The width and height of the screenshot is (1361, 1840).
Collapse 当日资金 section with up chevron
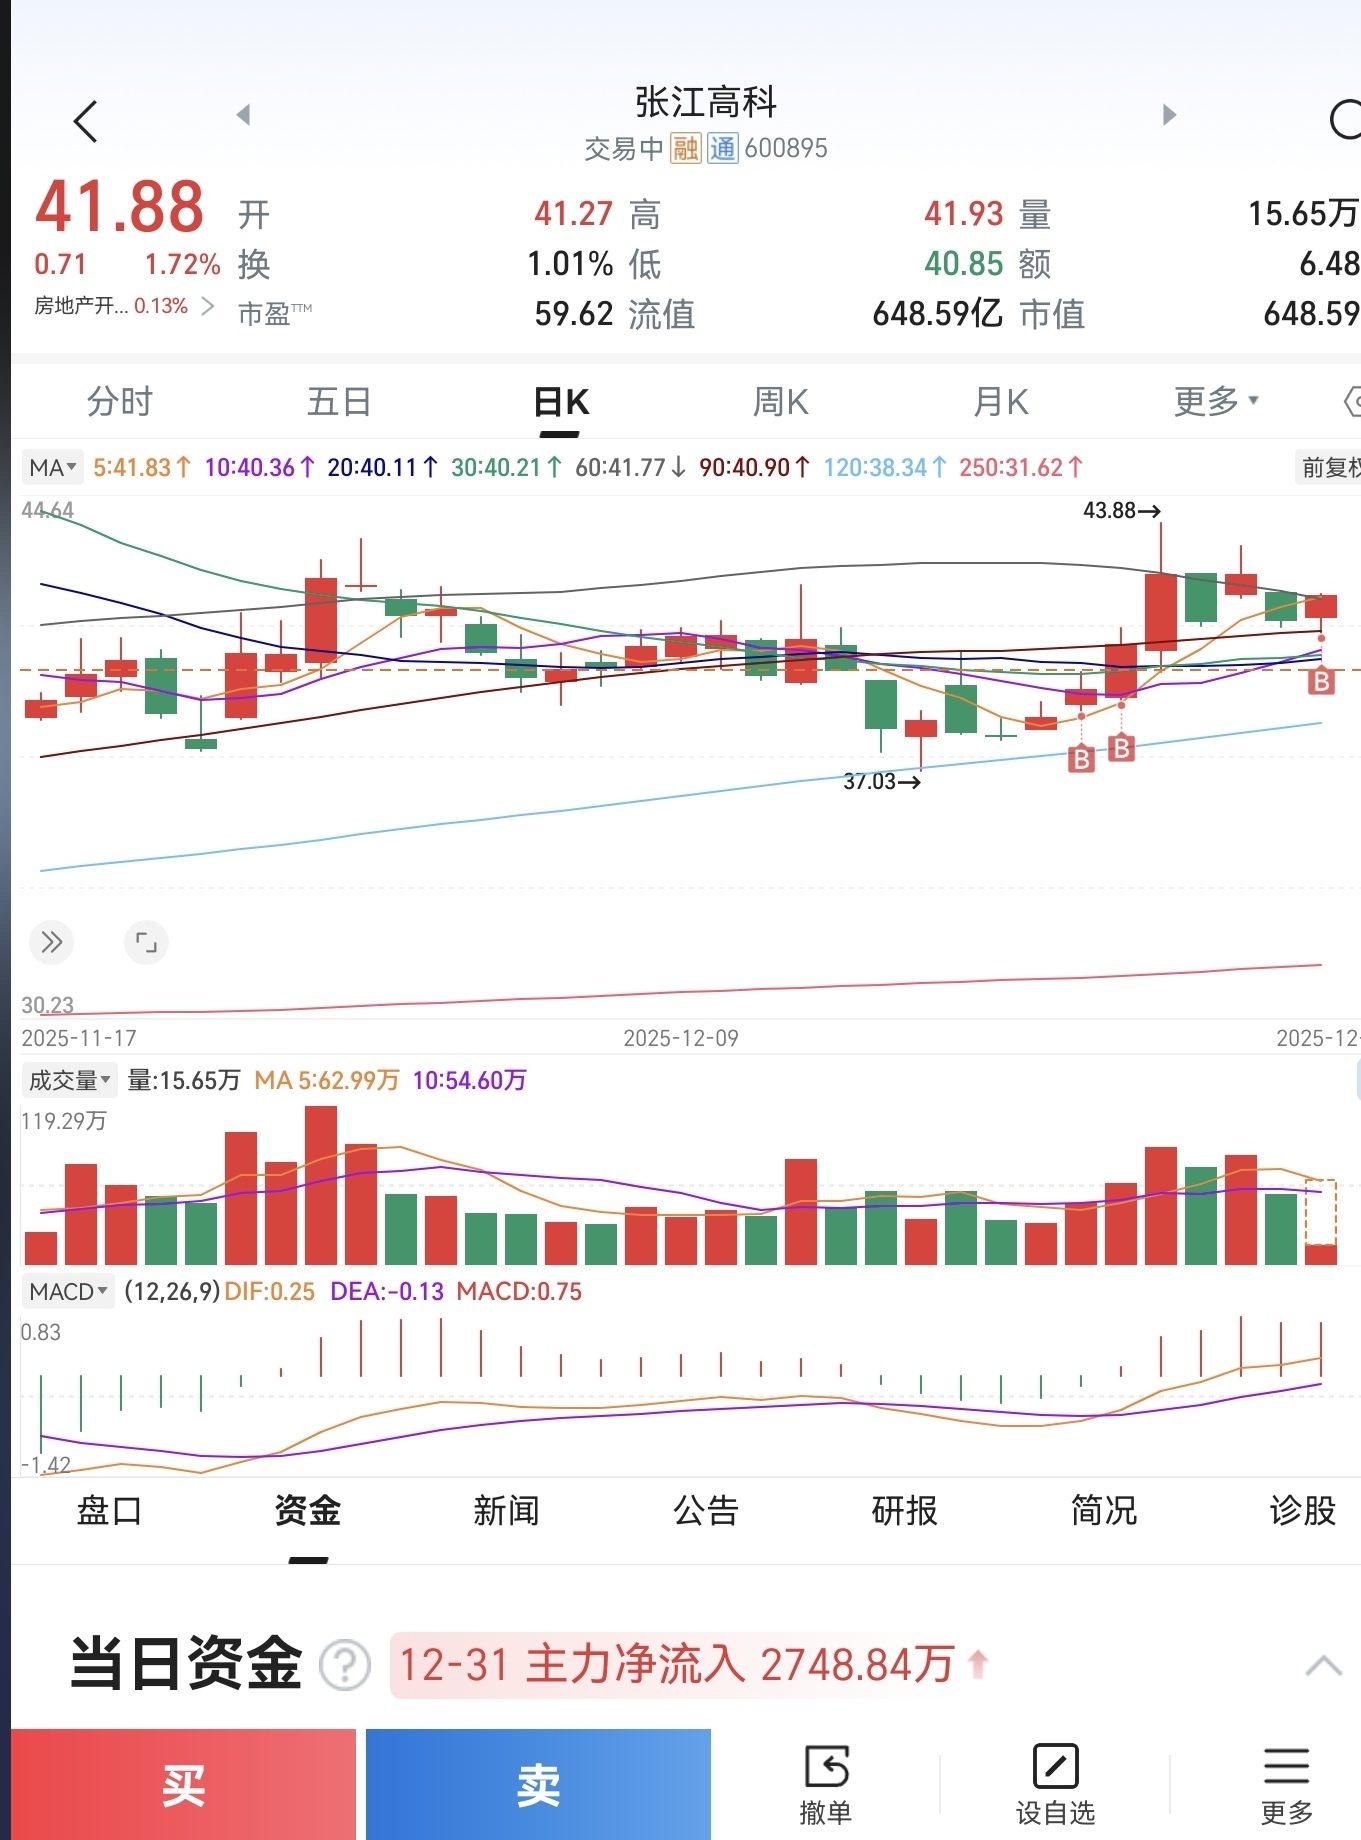[1323, 1666]
